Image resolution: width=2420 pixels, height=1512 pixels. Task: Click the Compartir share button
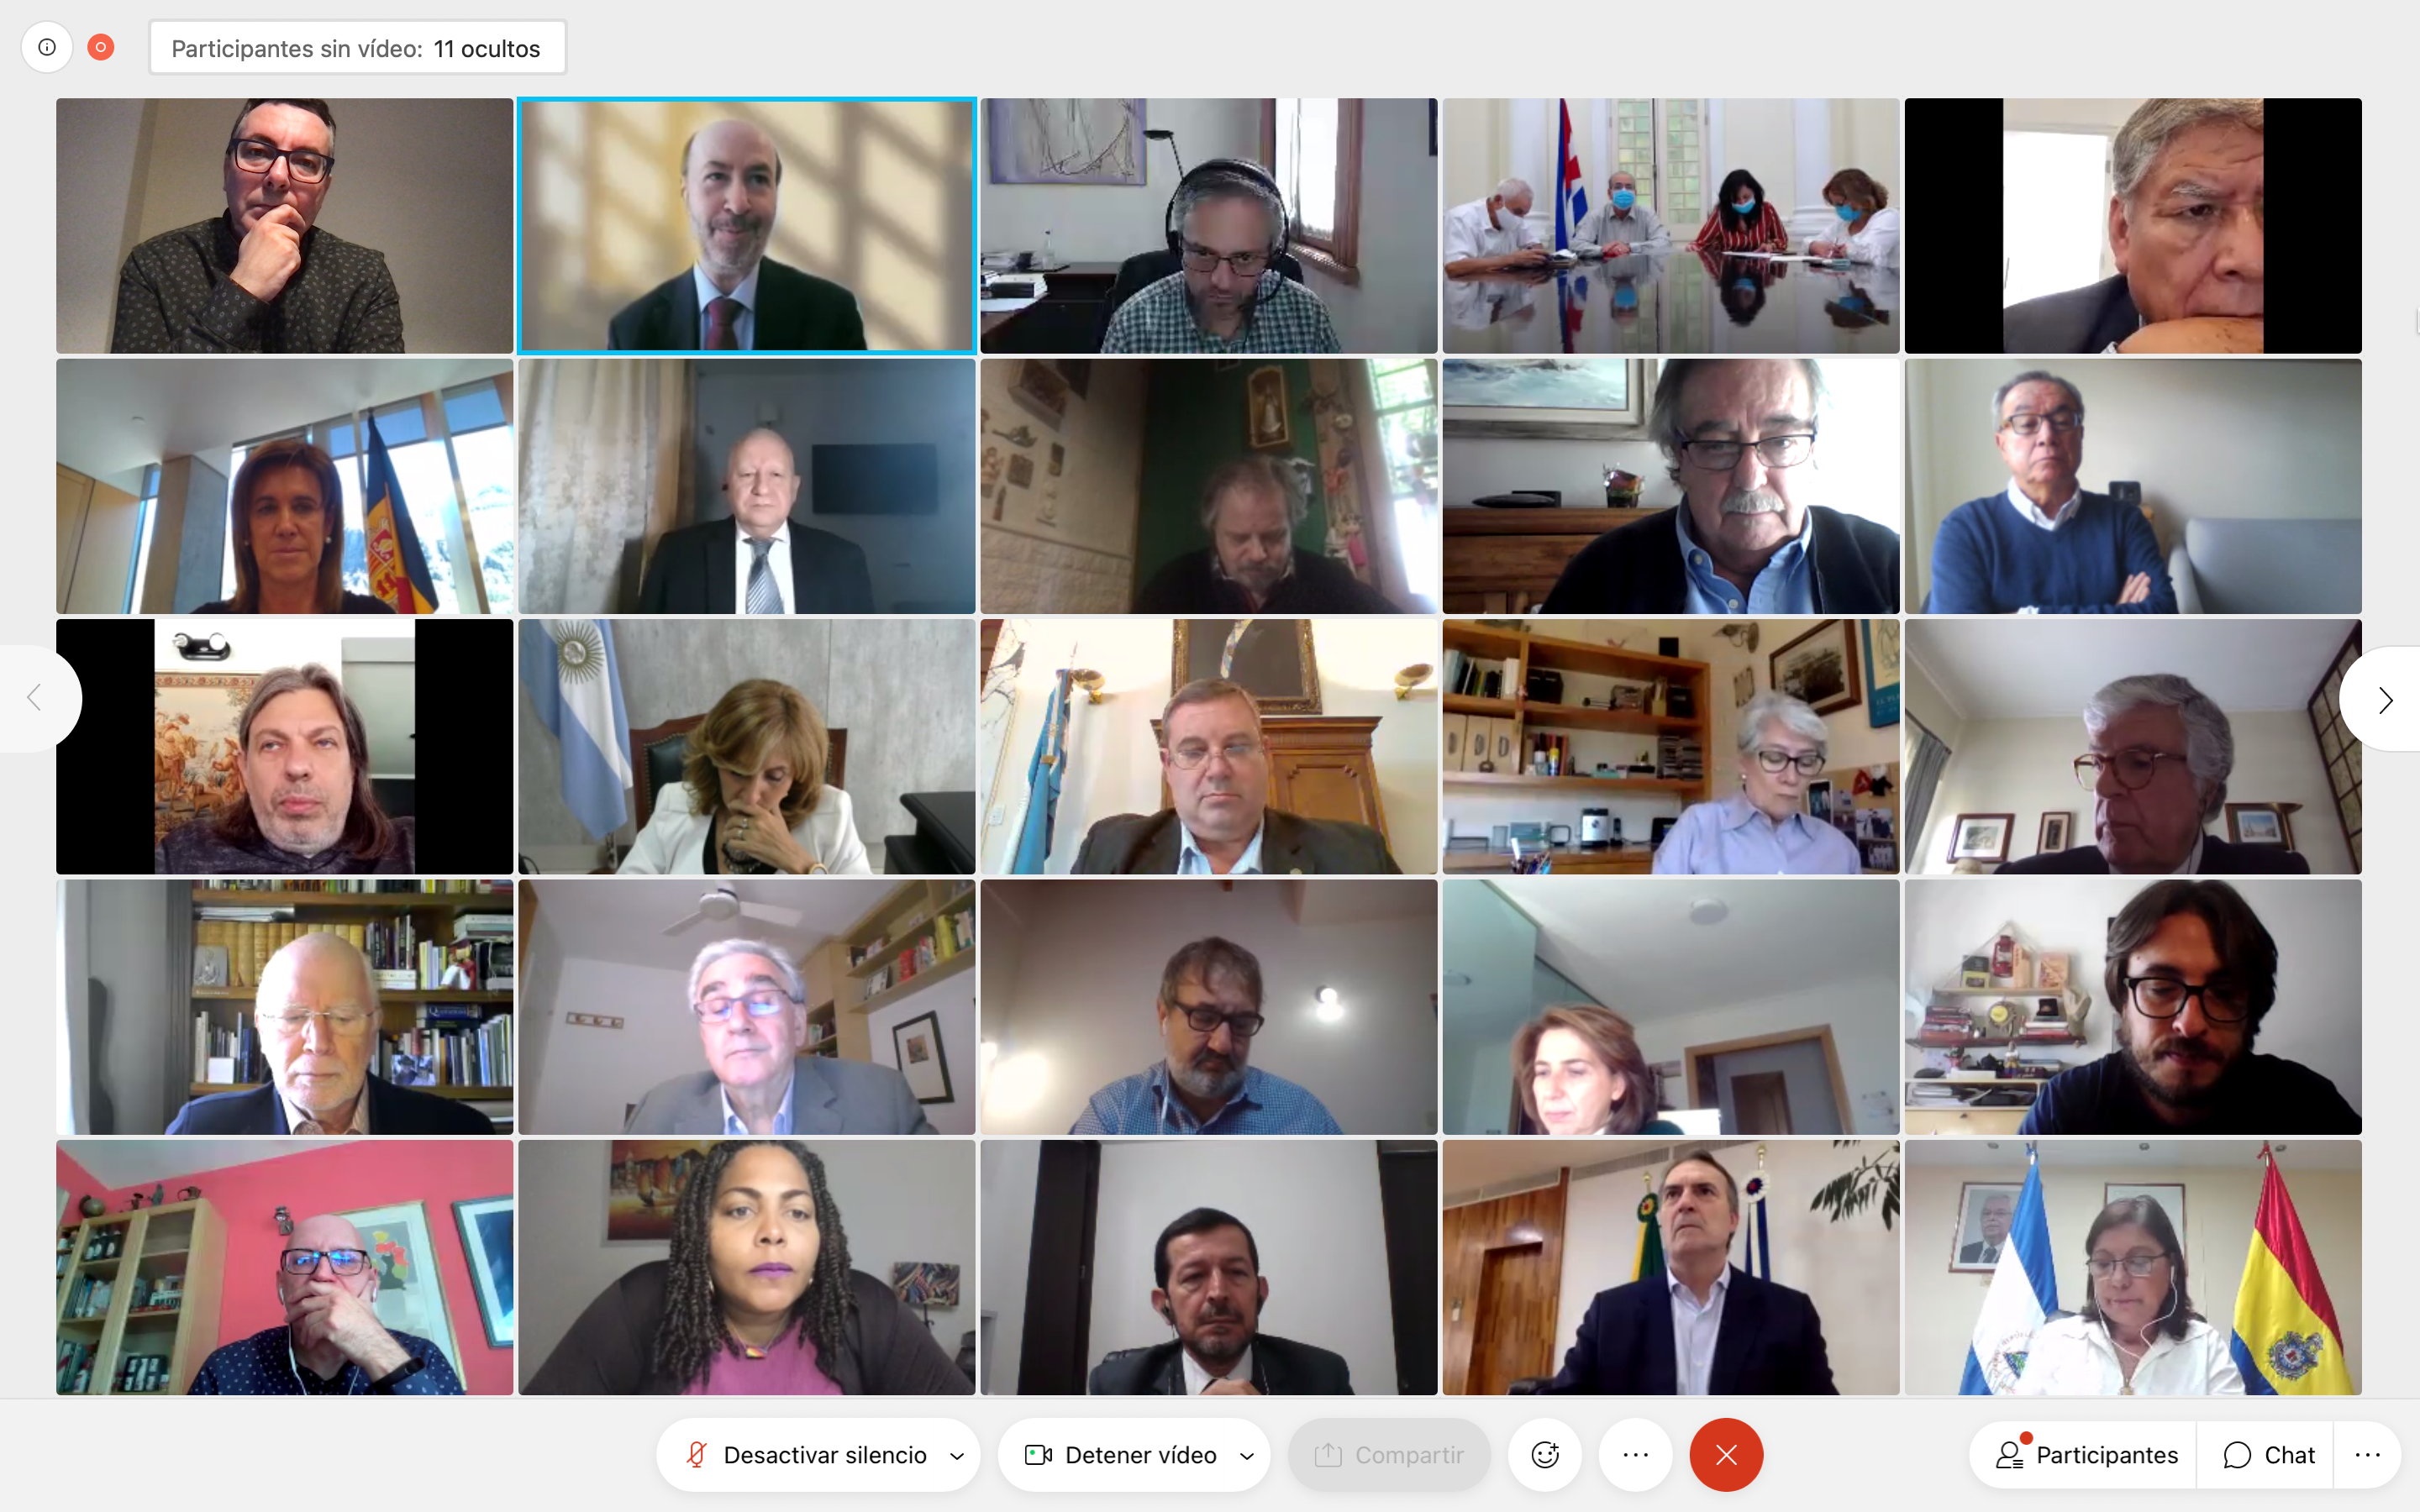click(x=1389, y=1454)
